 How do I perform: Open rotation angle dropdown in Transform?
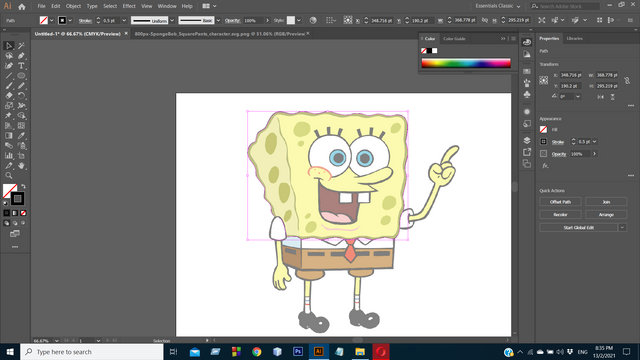click(578, 96)
